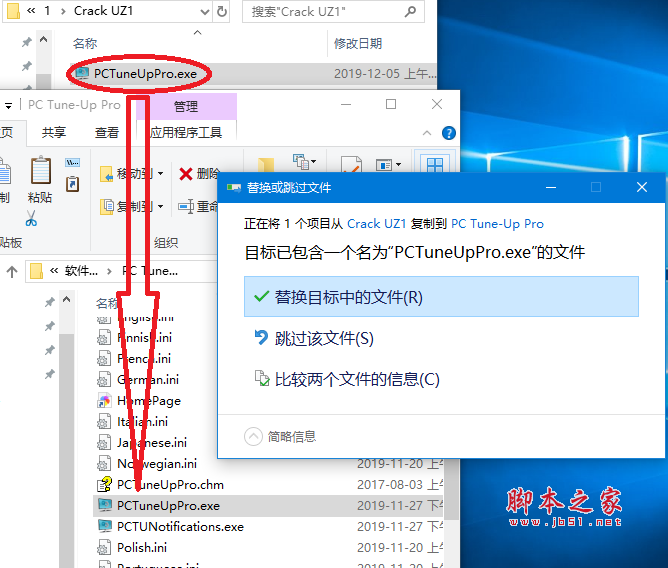Click the Polish.ini file icon
Viewport: 668px width, 568px height.
pyautogui.click(x=104, y=548)
